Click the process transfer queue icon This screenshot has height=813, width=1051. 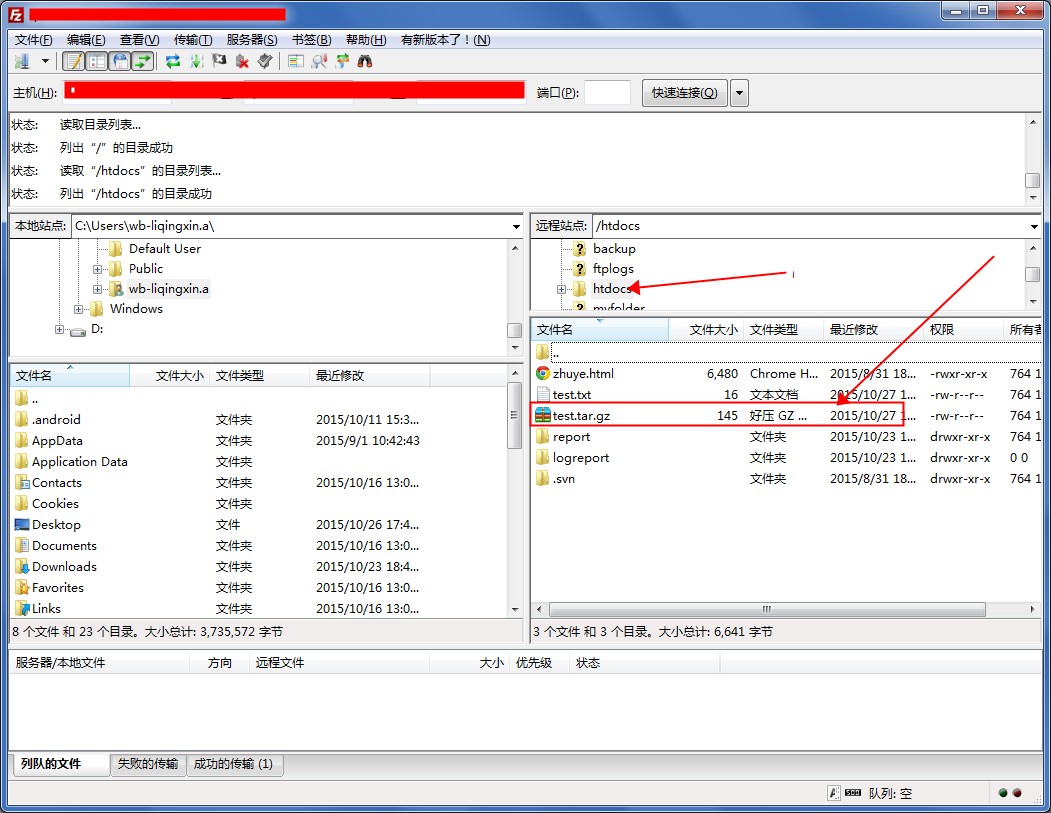tap(196, 62)
